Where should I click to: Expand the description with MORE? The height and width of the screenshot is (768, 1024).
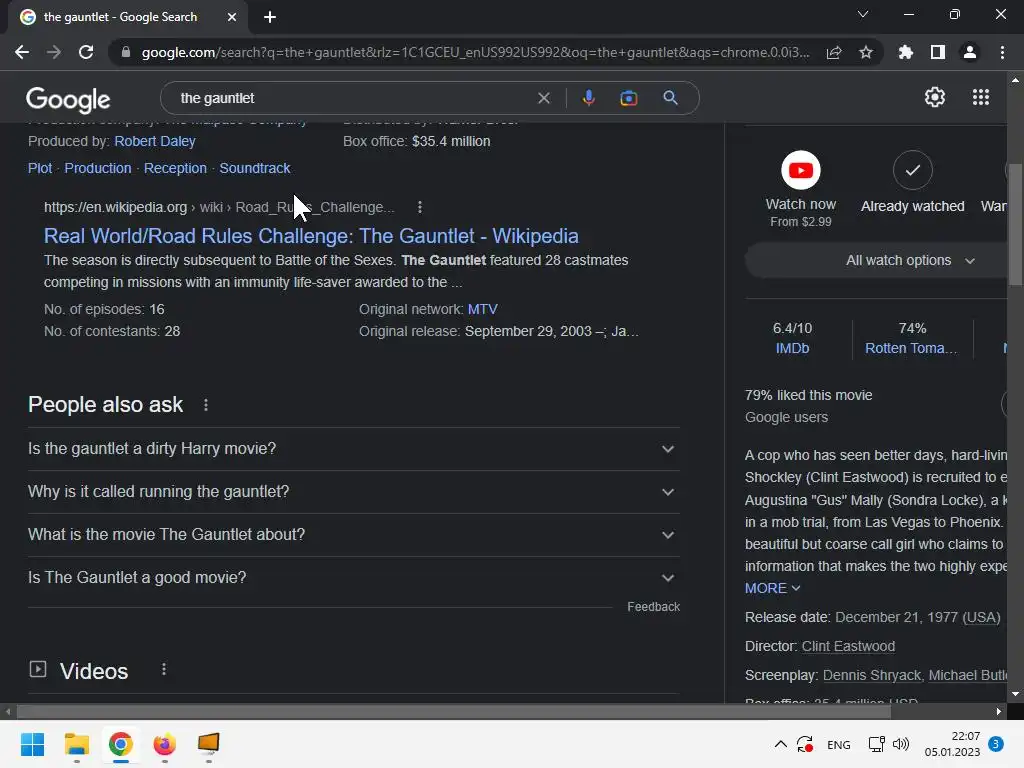[772, 588]
